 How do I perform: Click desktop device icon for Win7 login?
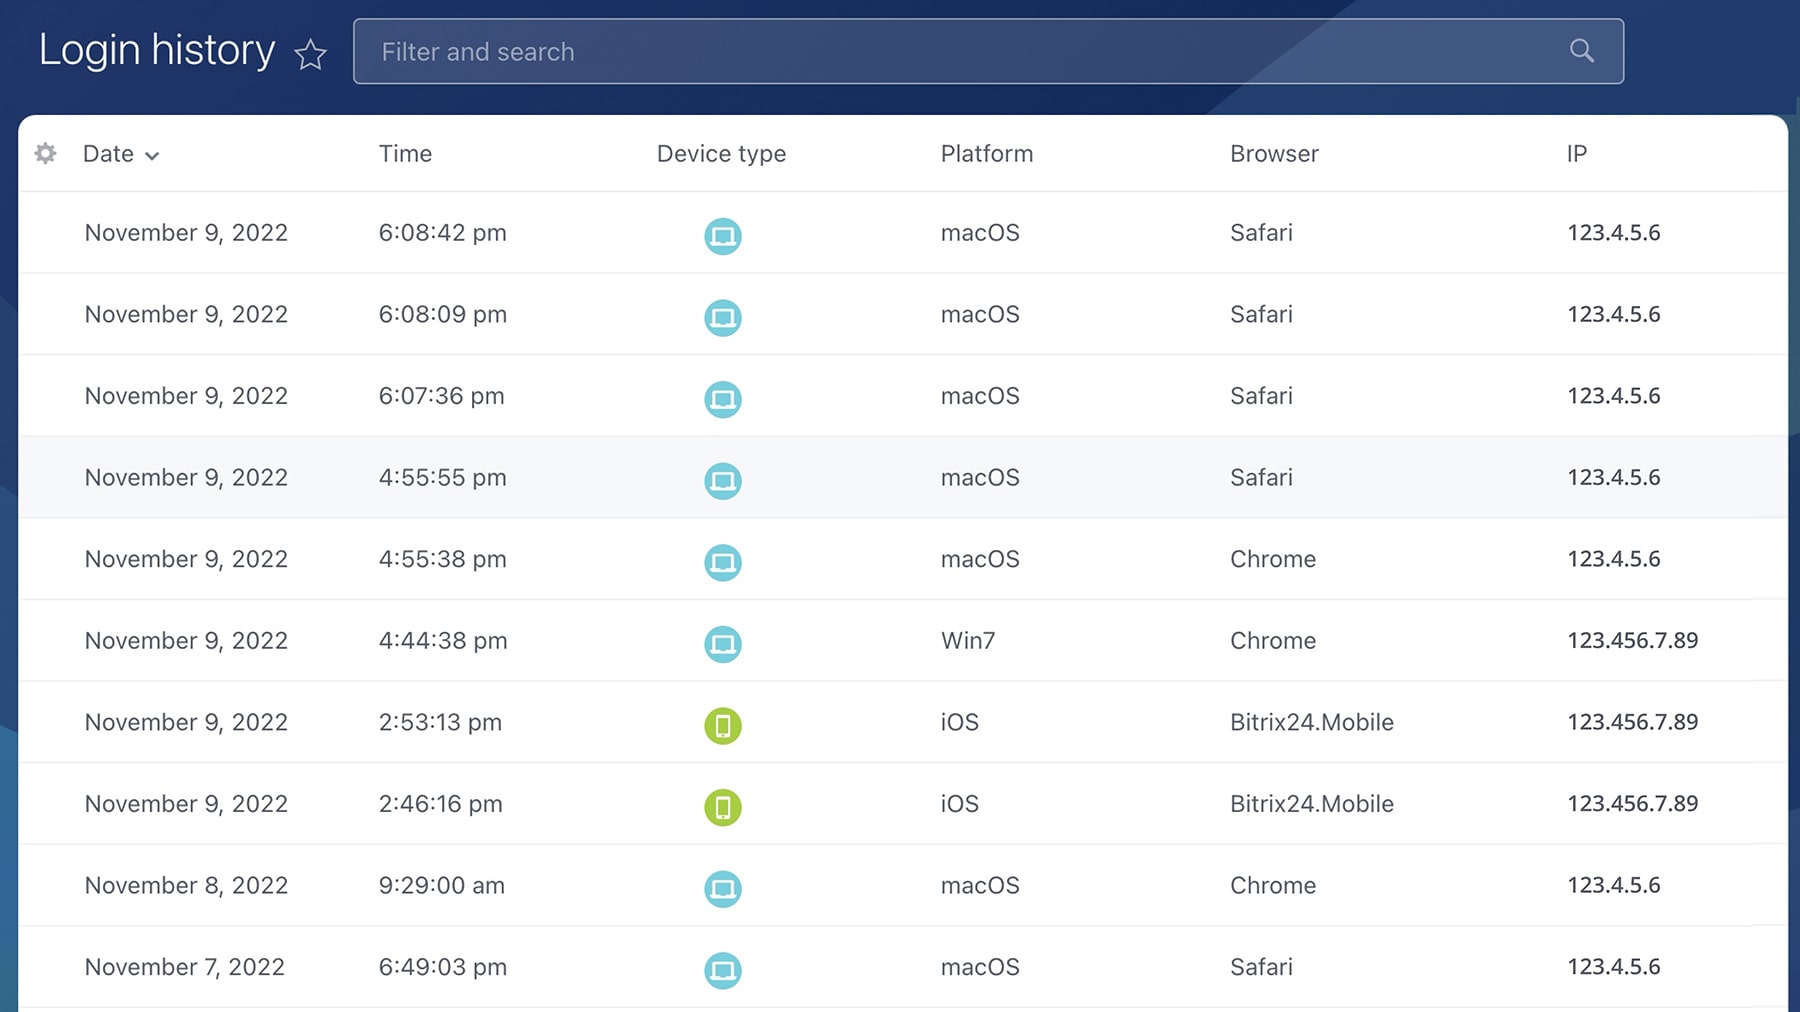pos(722,644)
